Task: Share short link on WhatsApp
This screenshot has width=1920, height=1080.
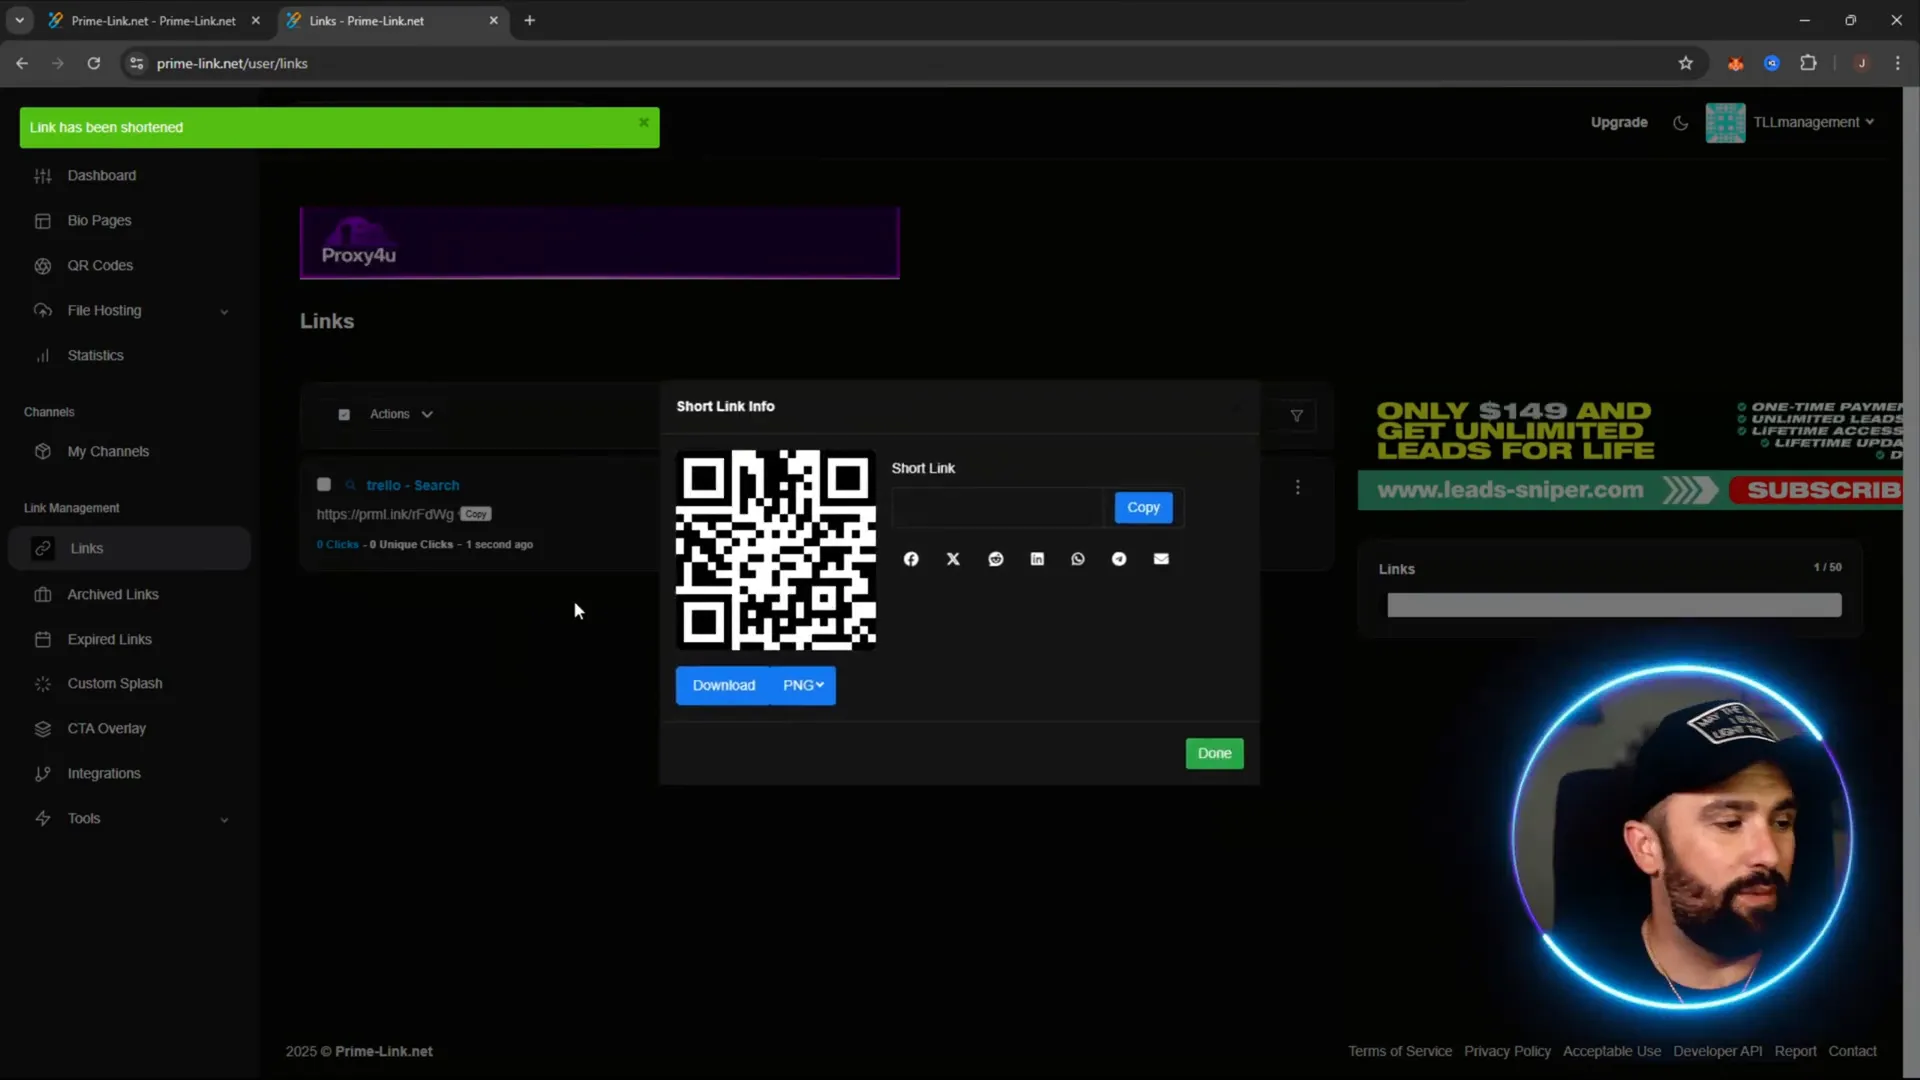Action: point(1078,559)
